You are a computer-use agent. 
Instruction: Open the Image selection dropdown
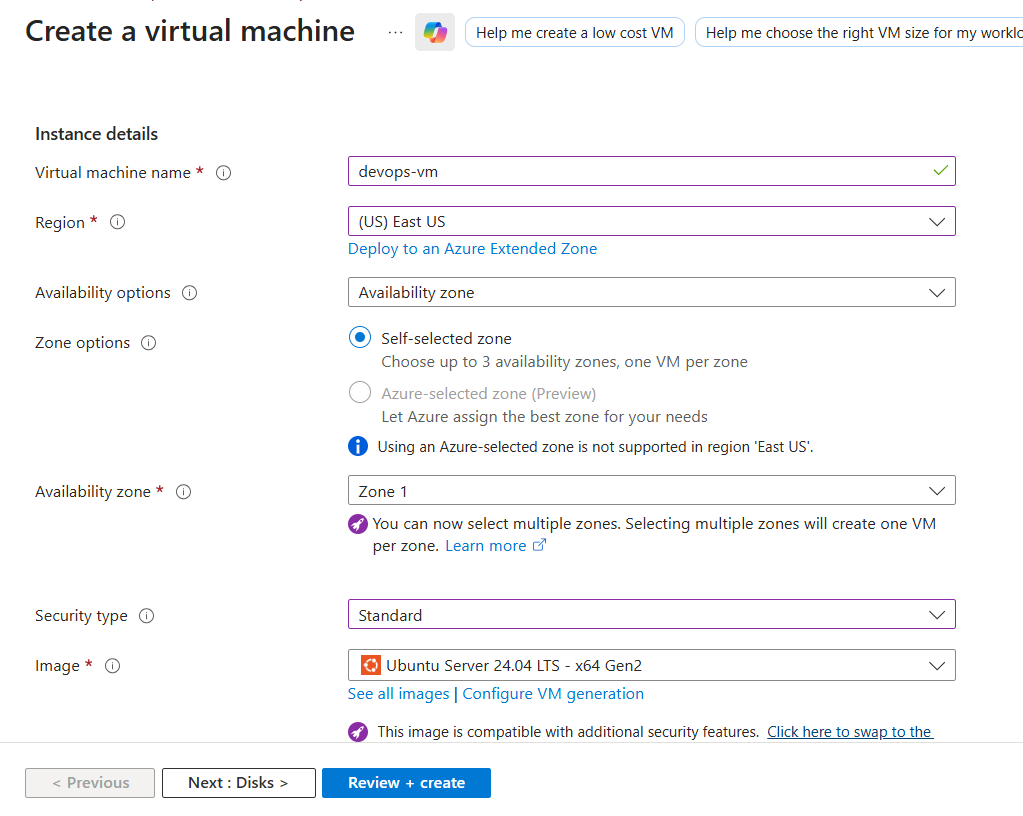pos(651,665)
